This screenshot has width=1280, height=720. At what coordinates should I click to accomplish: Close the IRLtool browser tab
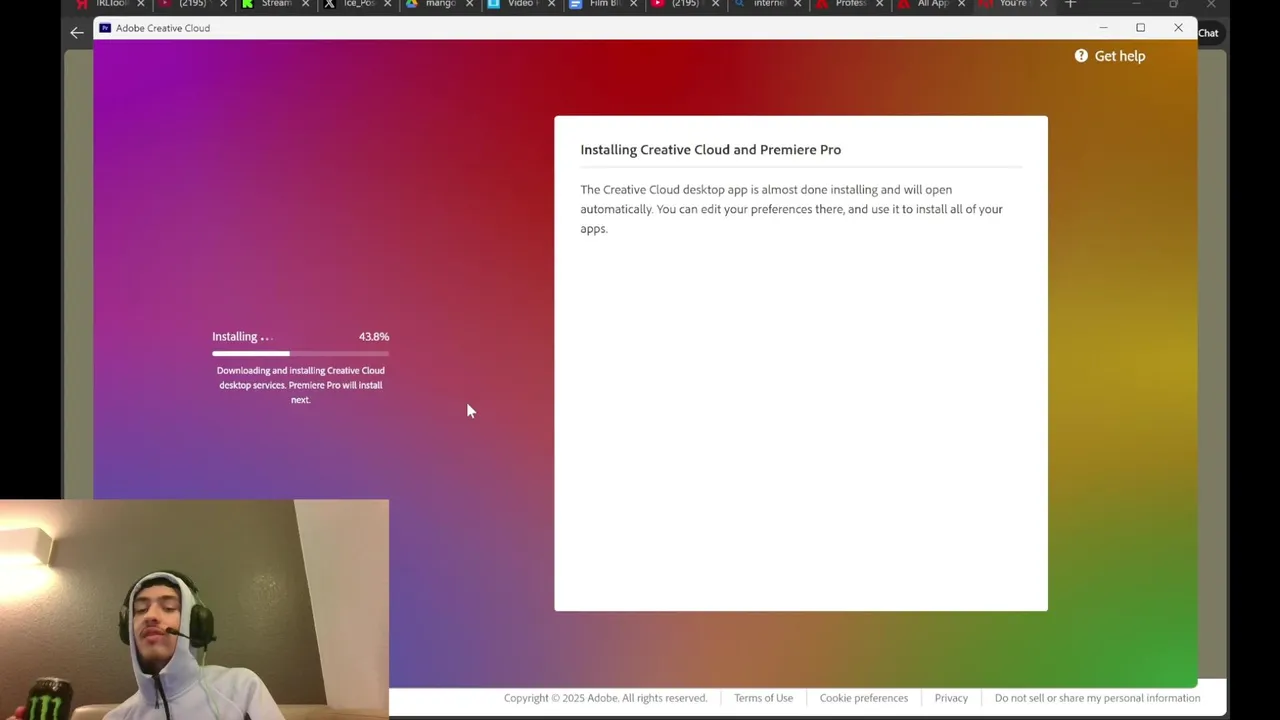pyautogui.click(x=141, y=4)
